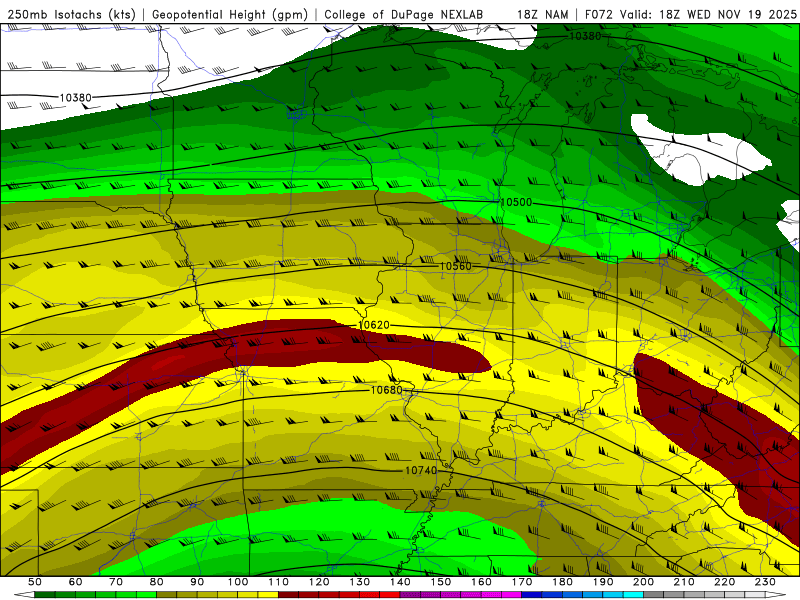Click the 140 value on the color scale
Viewport: 800px width, 600px height.
(x=399, y=582)
